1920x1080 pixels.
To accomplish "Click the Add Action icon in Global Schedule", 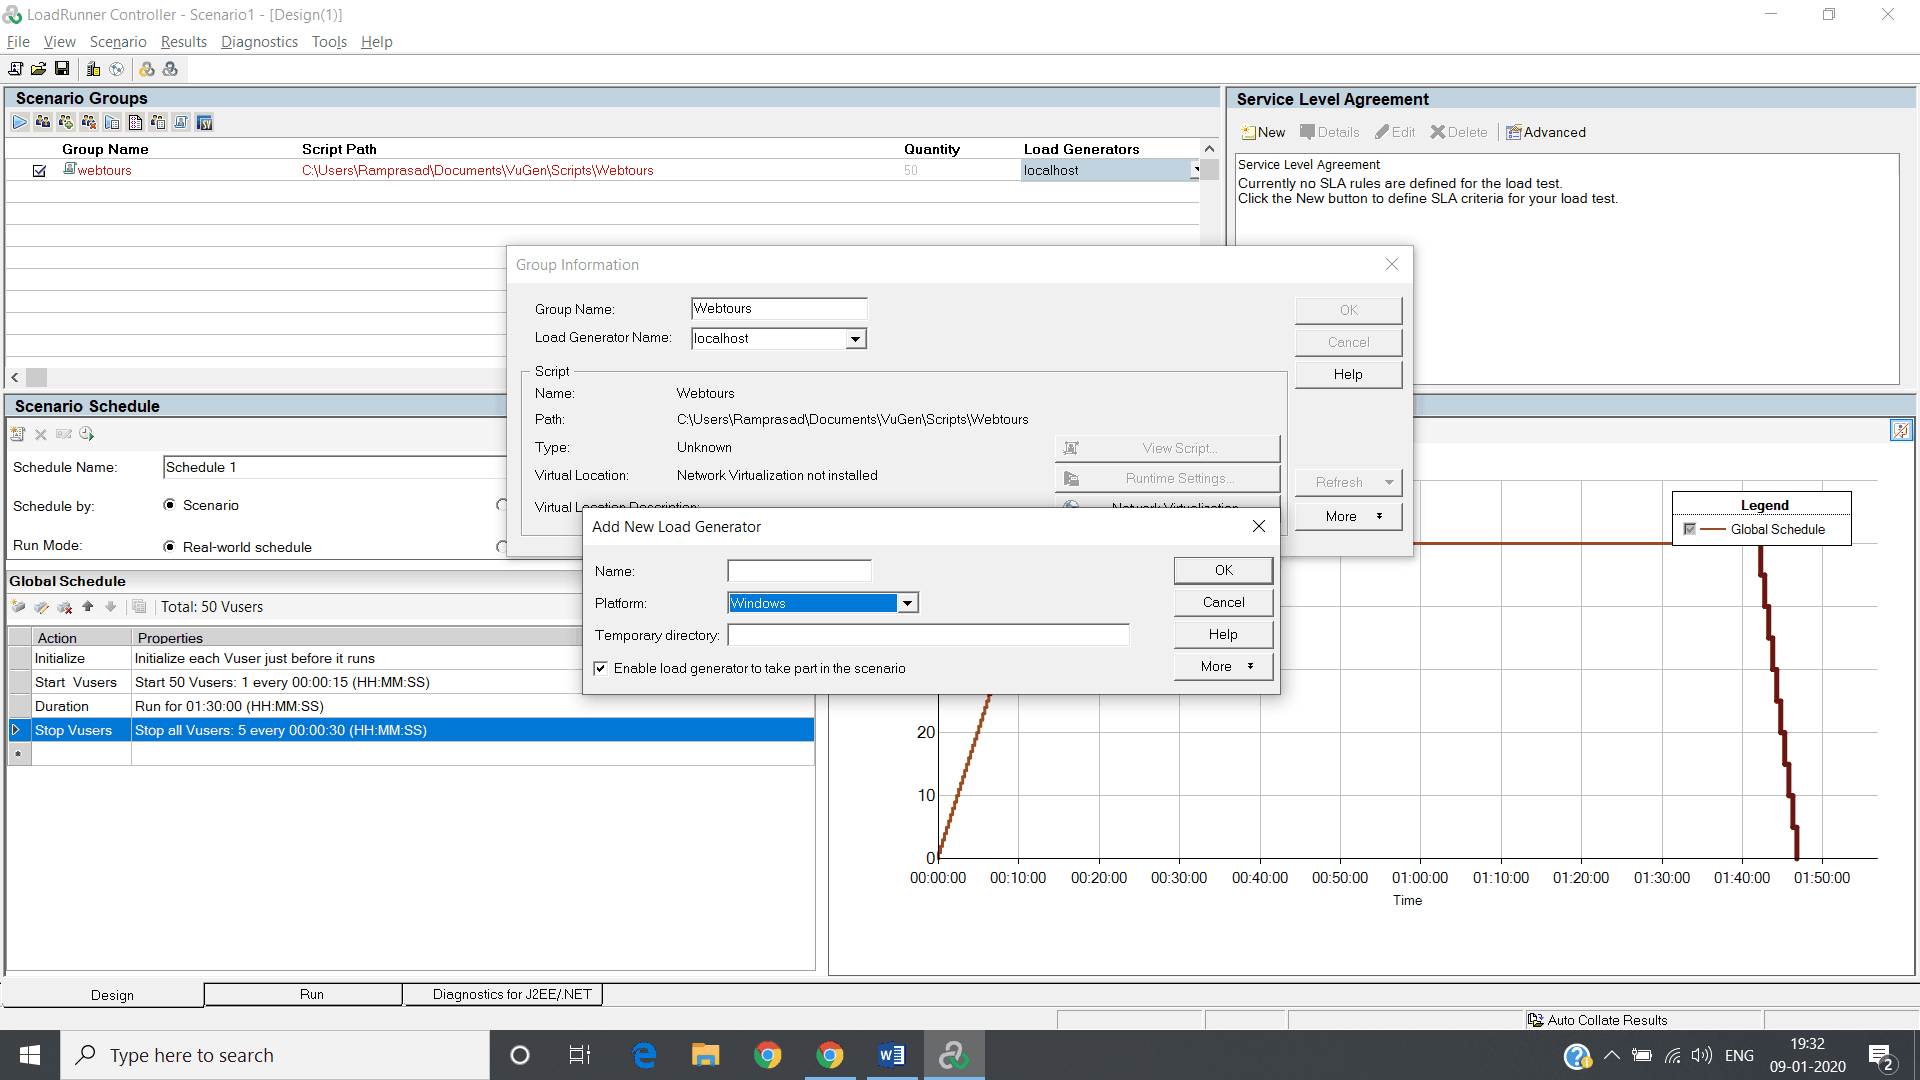I will (18, 607).
